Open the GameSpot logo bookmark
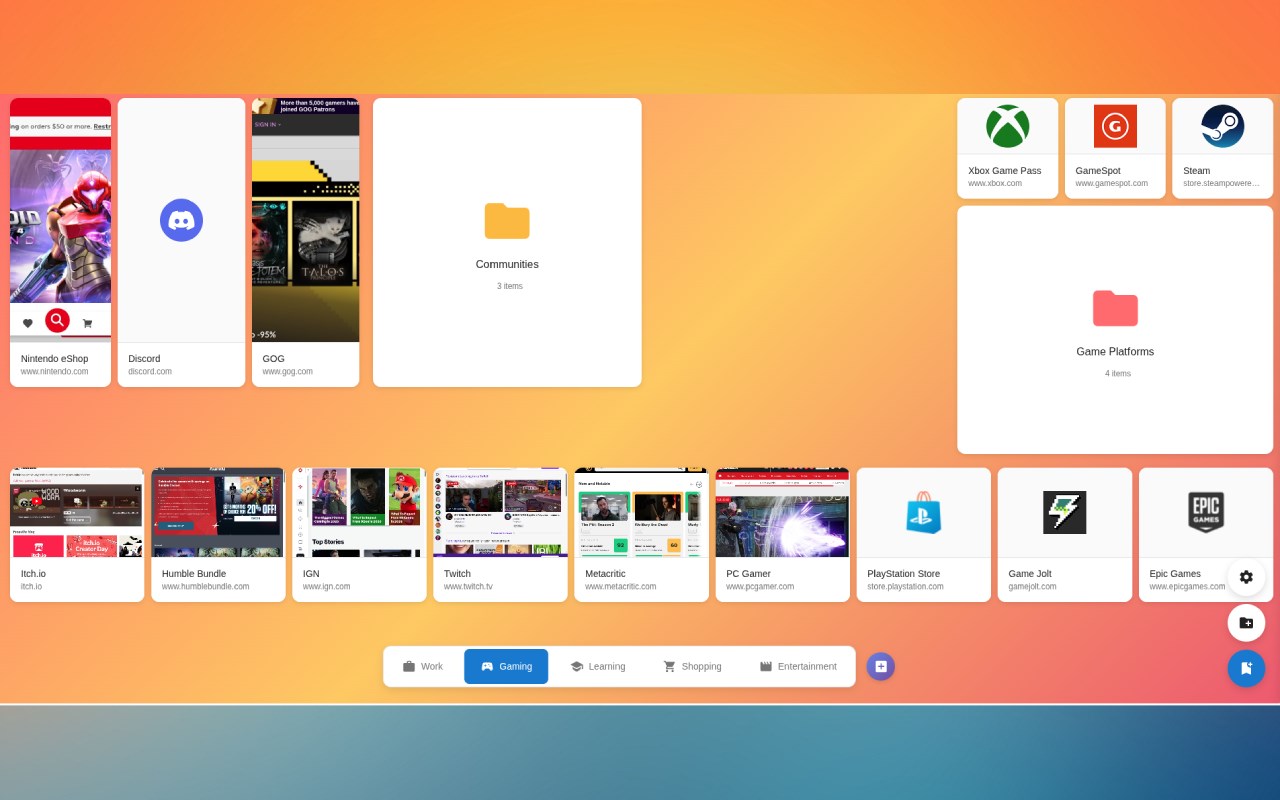Viewport: 1280px width, 800px height. tap(1115, 126)
